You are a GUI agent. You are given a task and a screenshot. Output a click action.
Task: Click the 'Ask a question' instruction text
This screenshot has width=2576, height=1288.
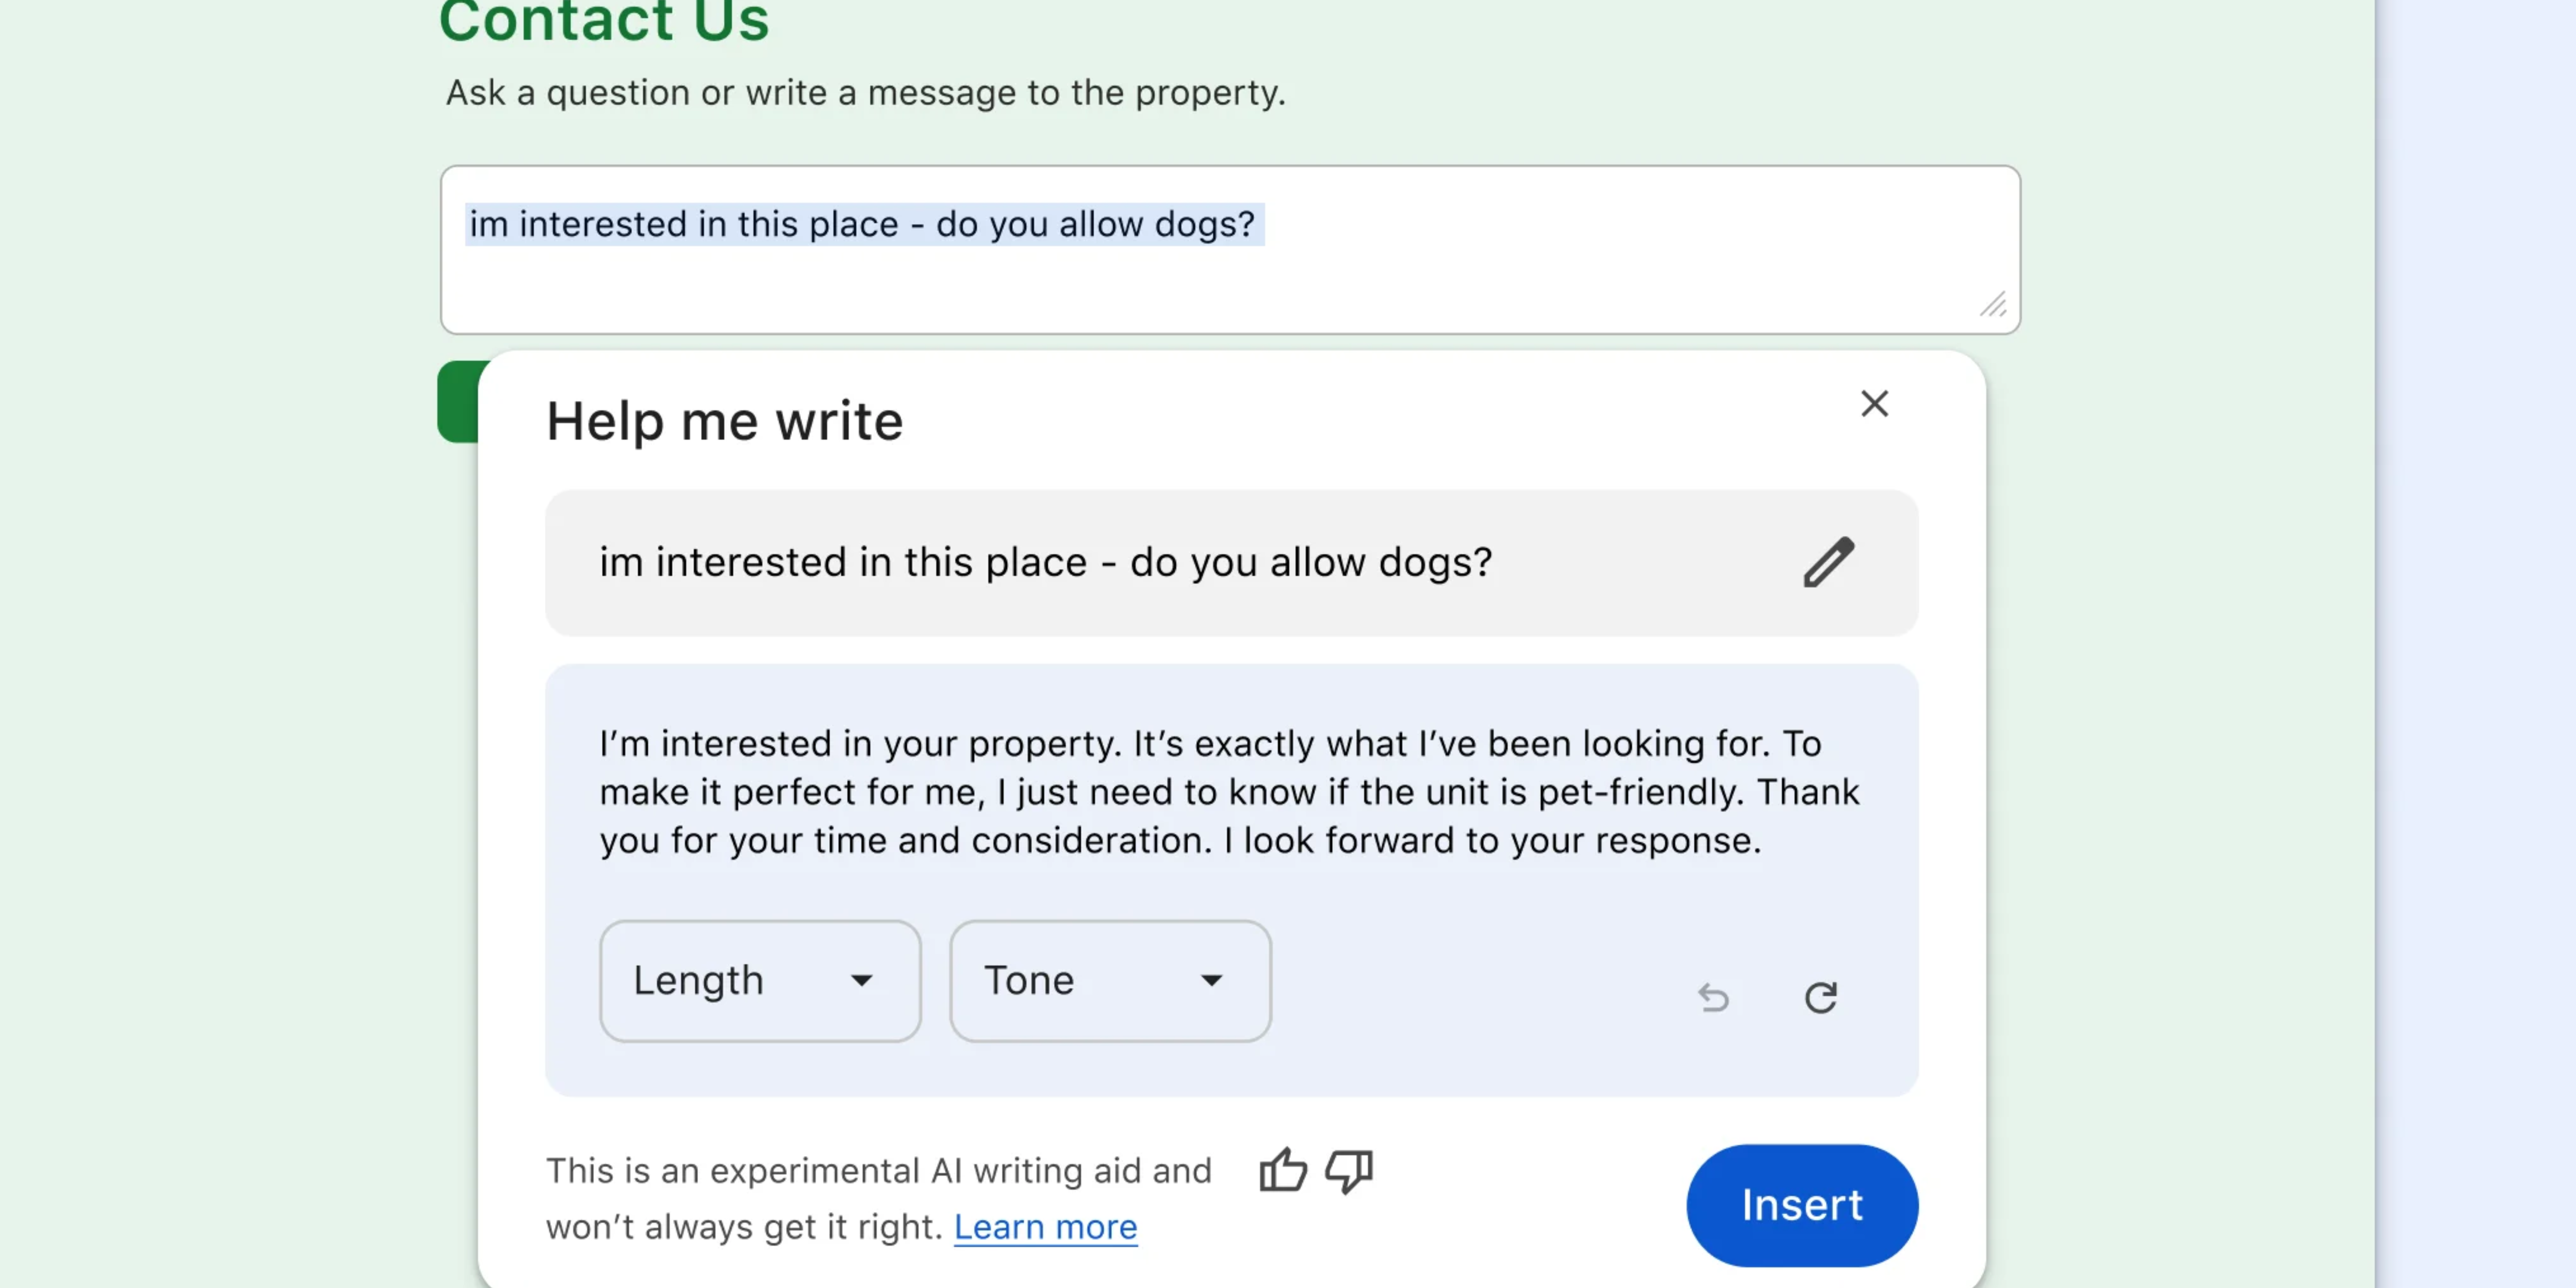tap(865, 93)
